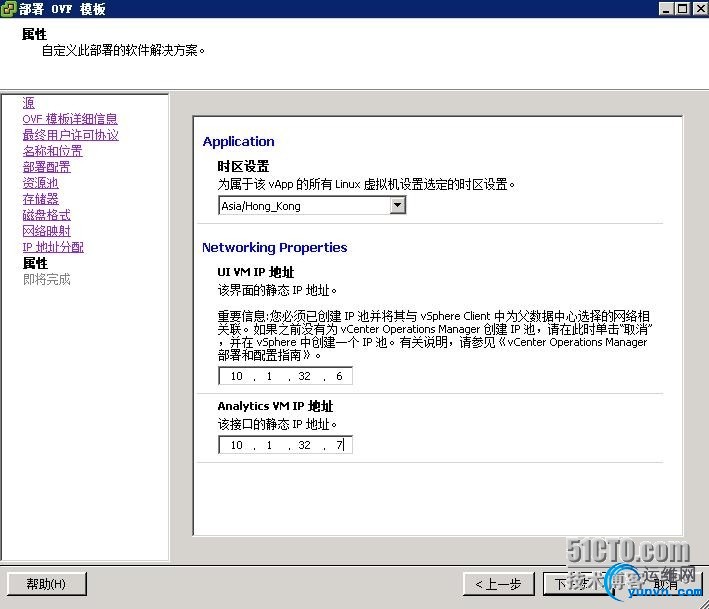Click the 帮助(H) help button
Image resolution: width=709 pixels, height=609 pixels.
[47, 584]
